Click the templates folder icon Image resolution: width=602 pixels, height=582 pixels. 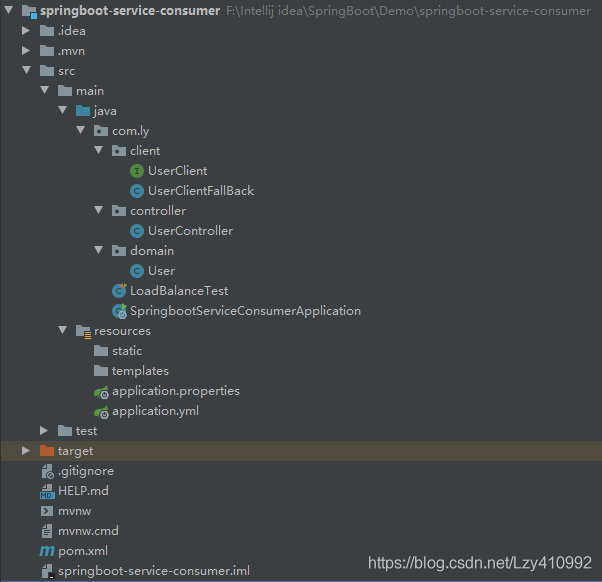(x=101, y=371)
